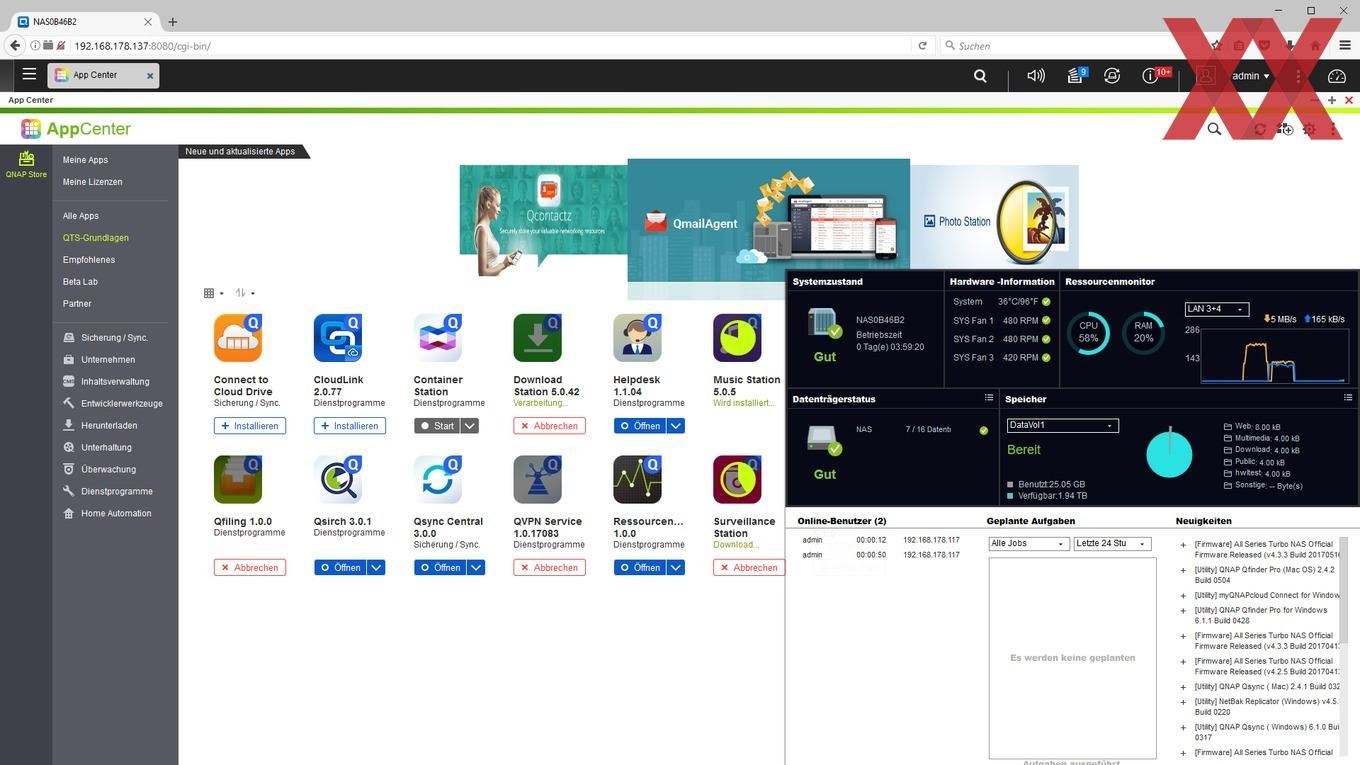Switch app grid view layout icon

coord(213,293)
